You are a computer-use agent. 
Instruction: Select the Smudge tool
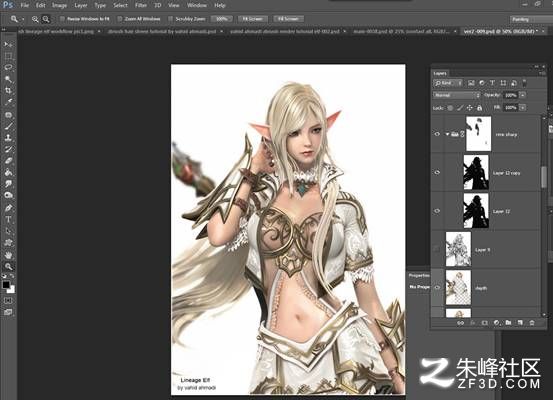(8, 184)
